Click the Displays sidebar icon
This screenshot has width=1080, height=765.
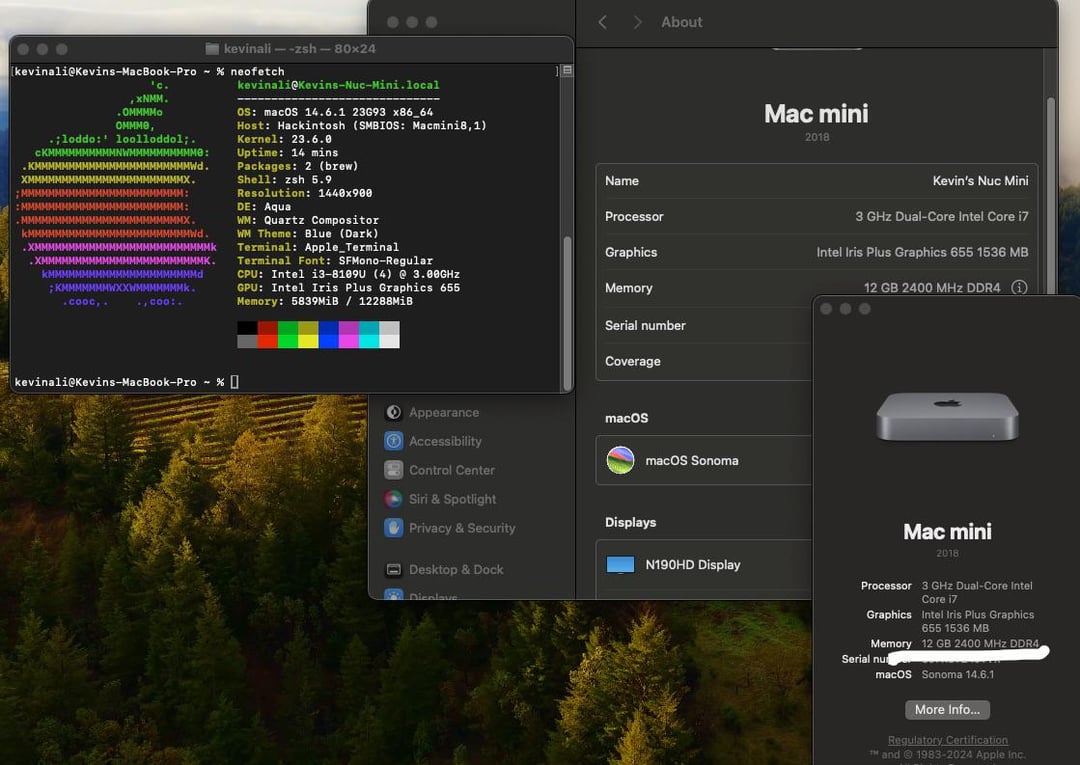[x=394, y=595]
